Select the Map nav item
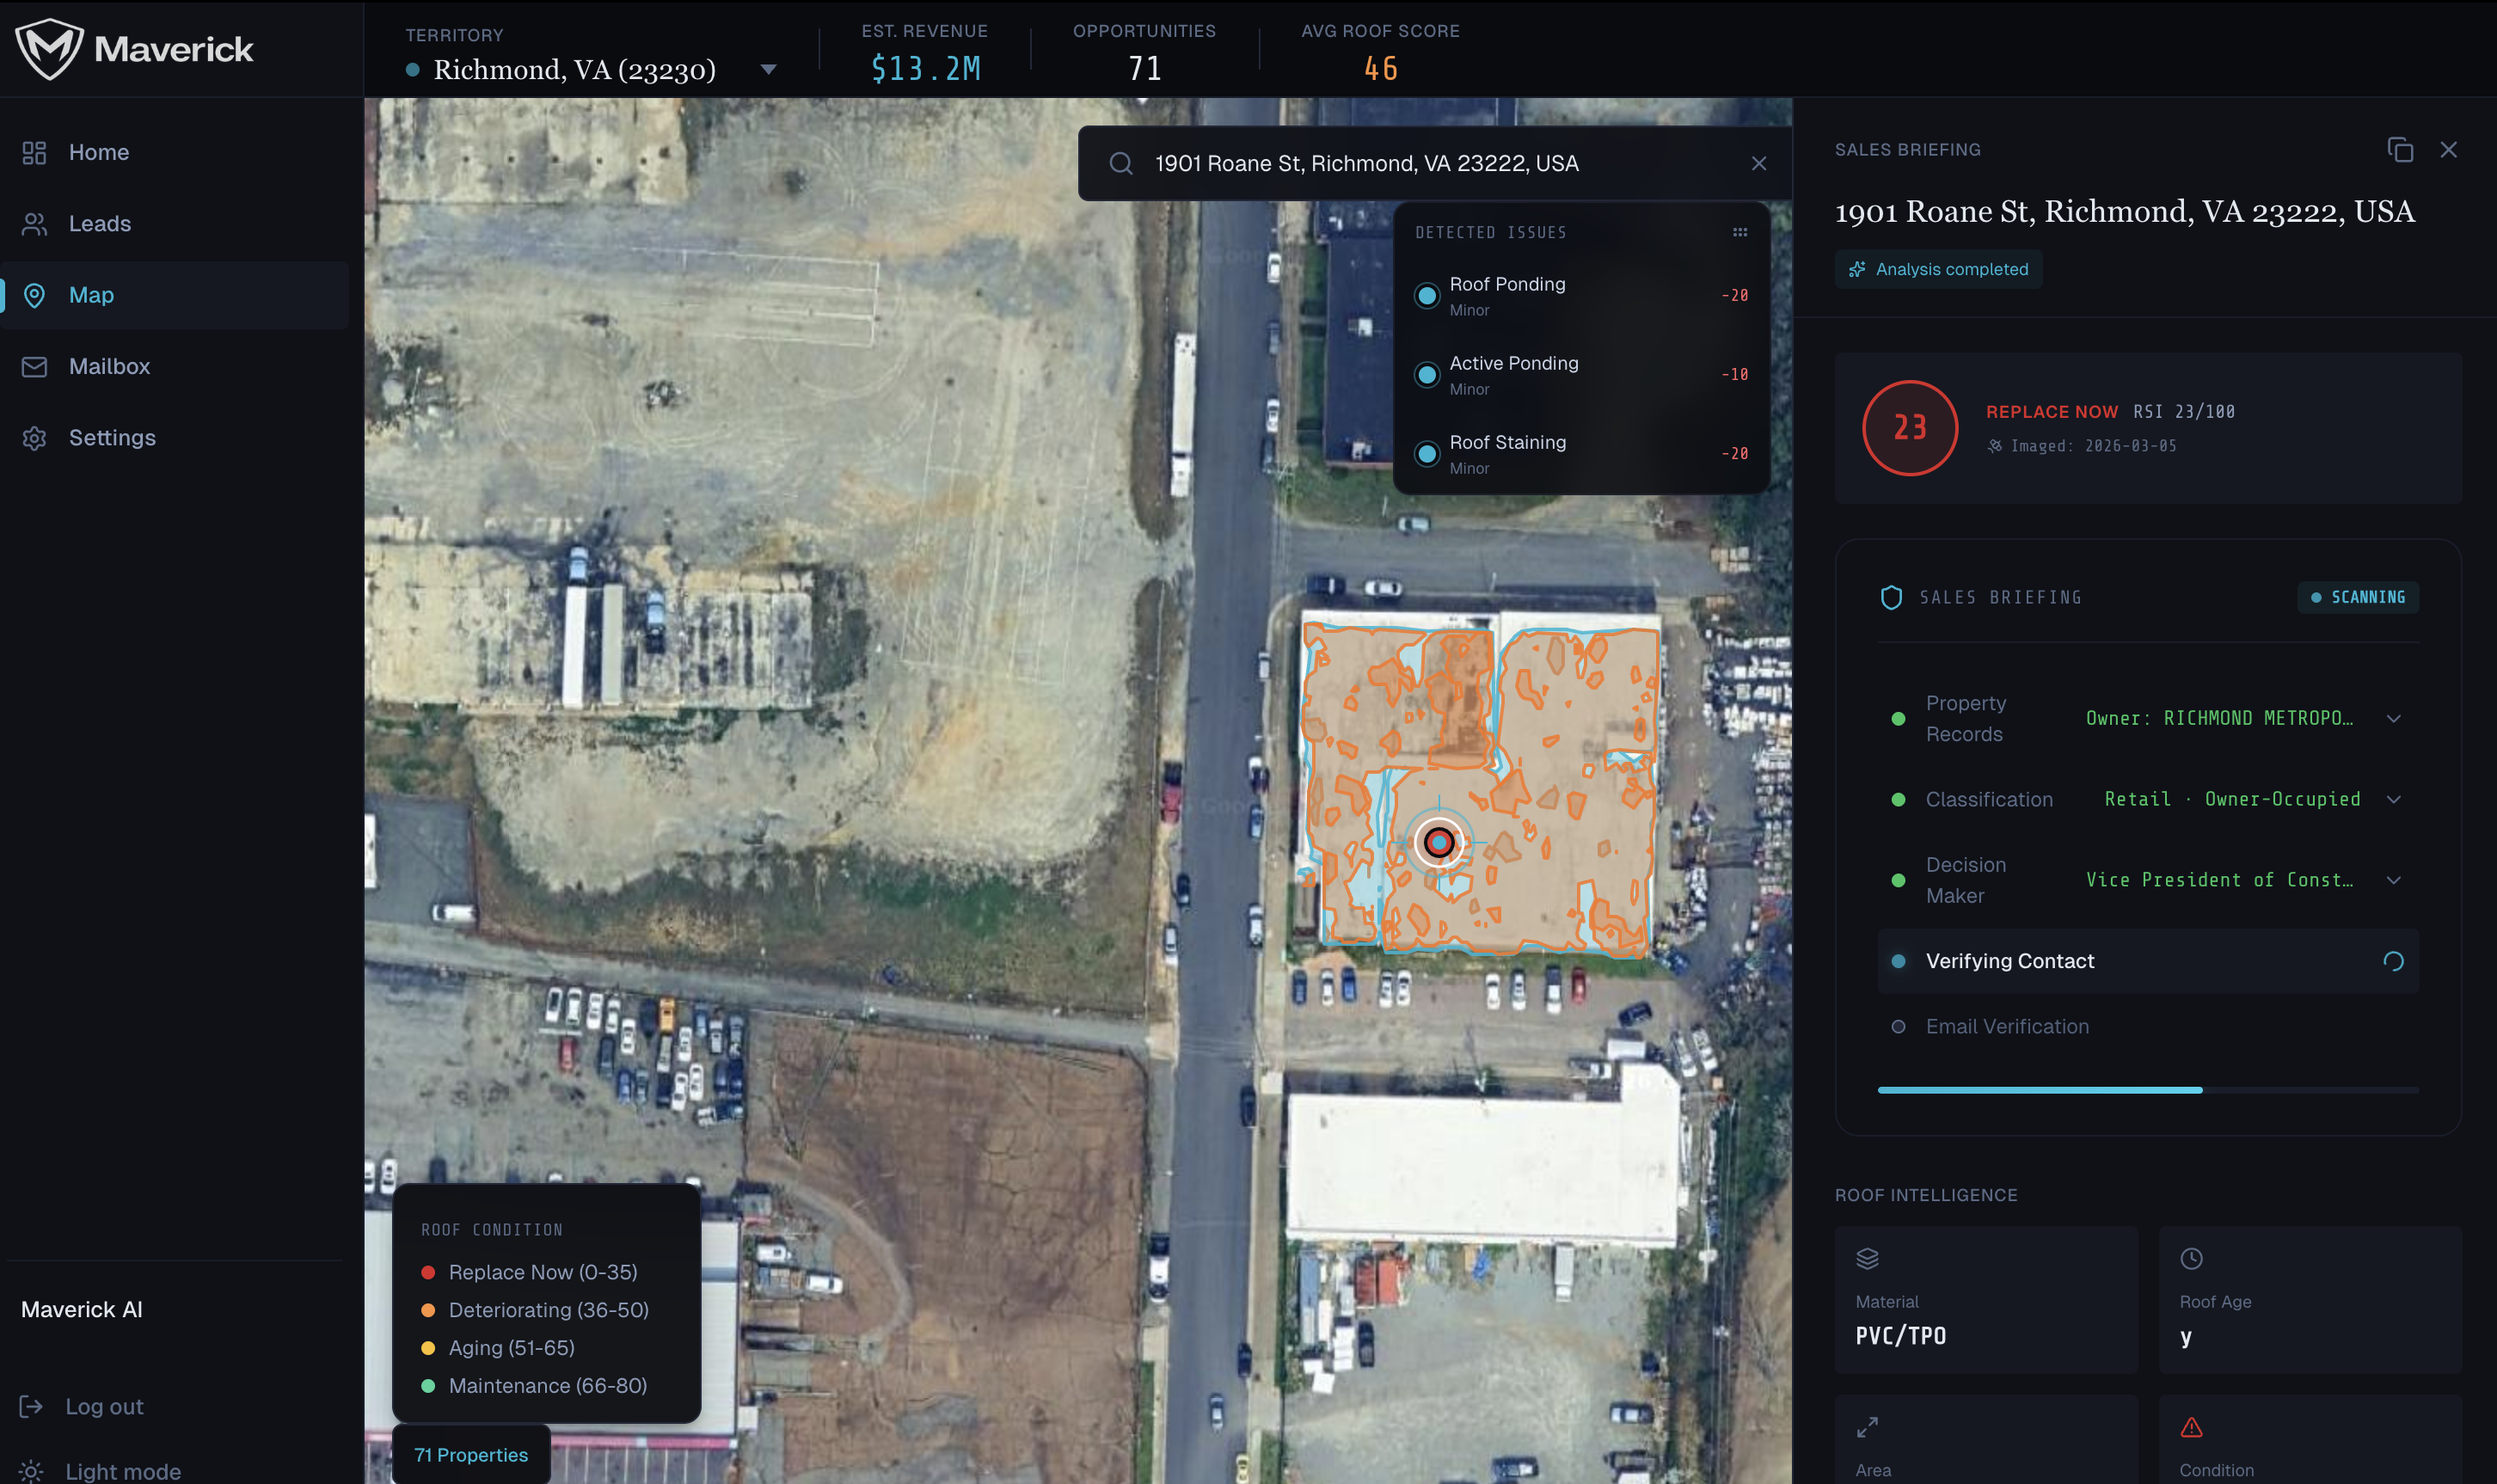The image size is (2497, 1484). tap(175, 295)
